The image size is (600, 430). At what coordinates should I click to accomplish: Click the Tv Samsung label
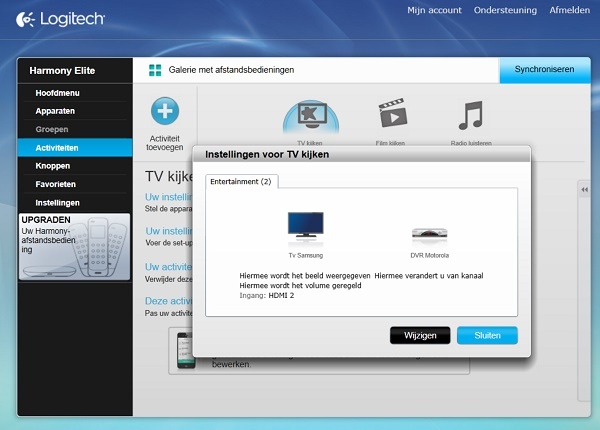click(305, 255)
